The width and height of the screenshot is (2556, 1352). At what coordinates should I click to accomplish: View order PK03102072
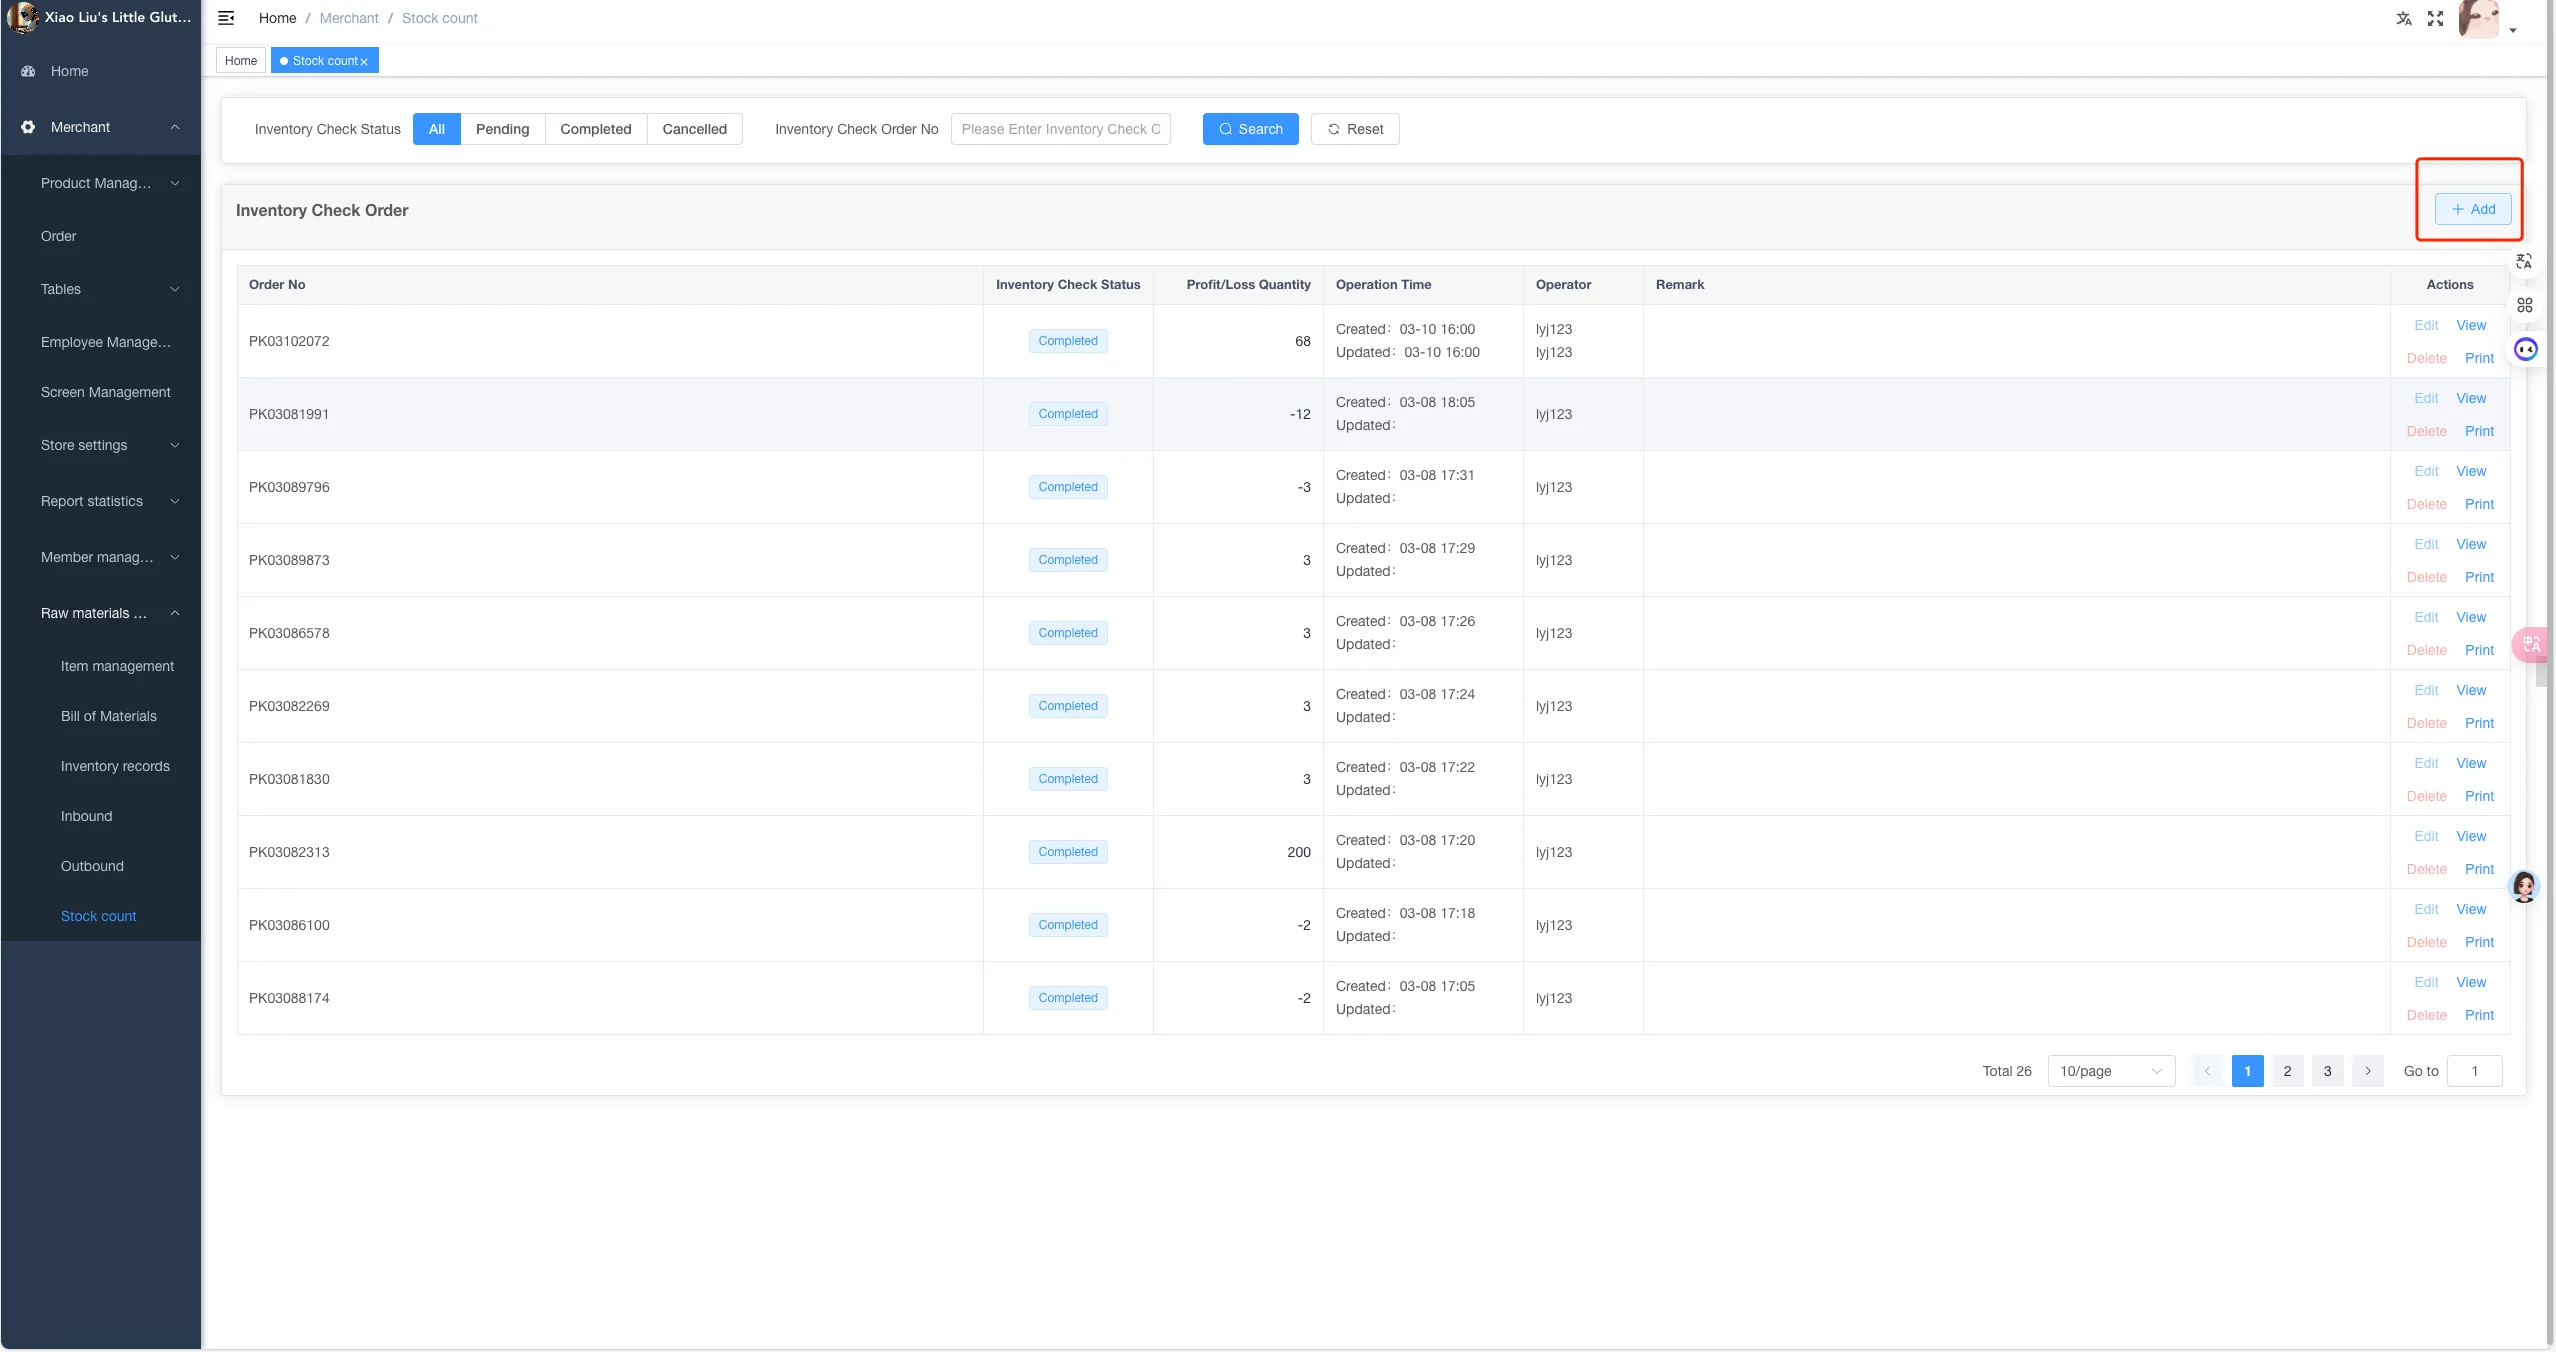(2470, 325)
